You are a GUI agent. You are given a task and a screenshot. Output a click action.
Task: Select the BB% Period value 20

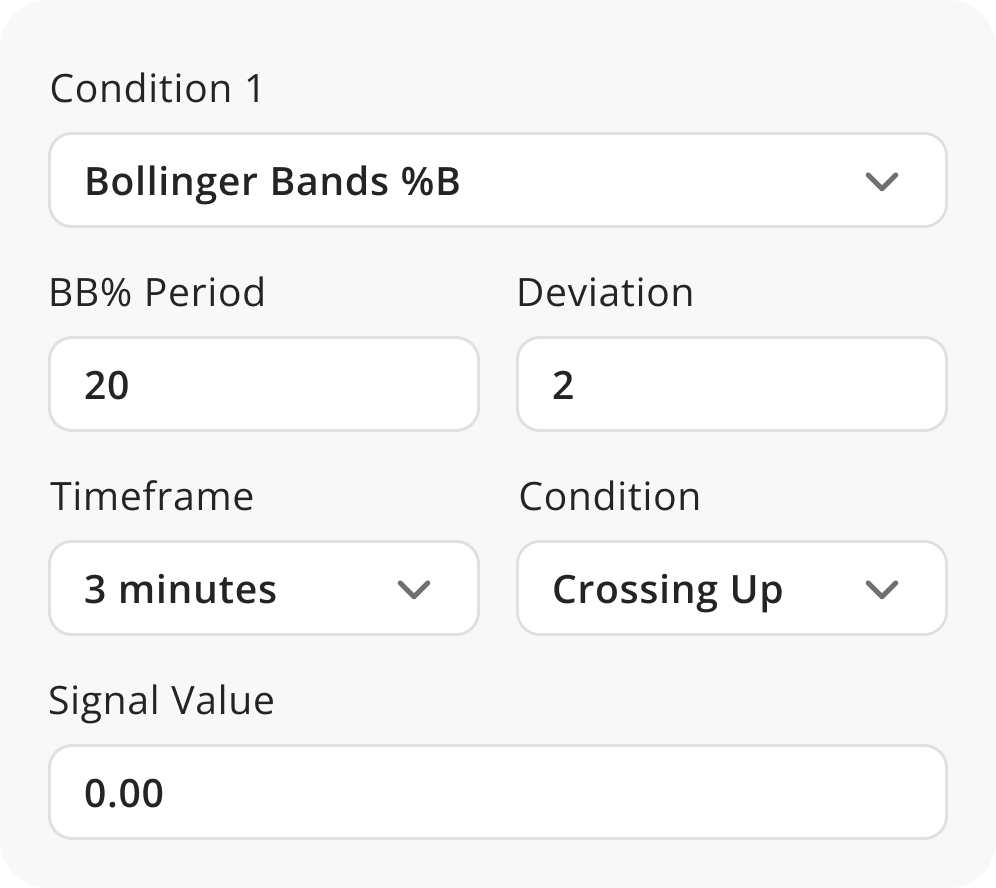point(263,384)
